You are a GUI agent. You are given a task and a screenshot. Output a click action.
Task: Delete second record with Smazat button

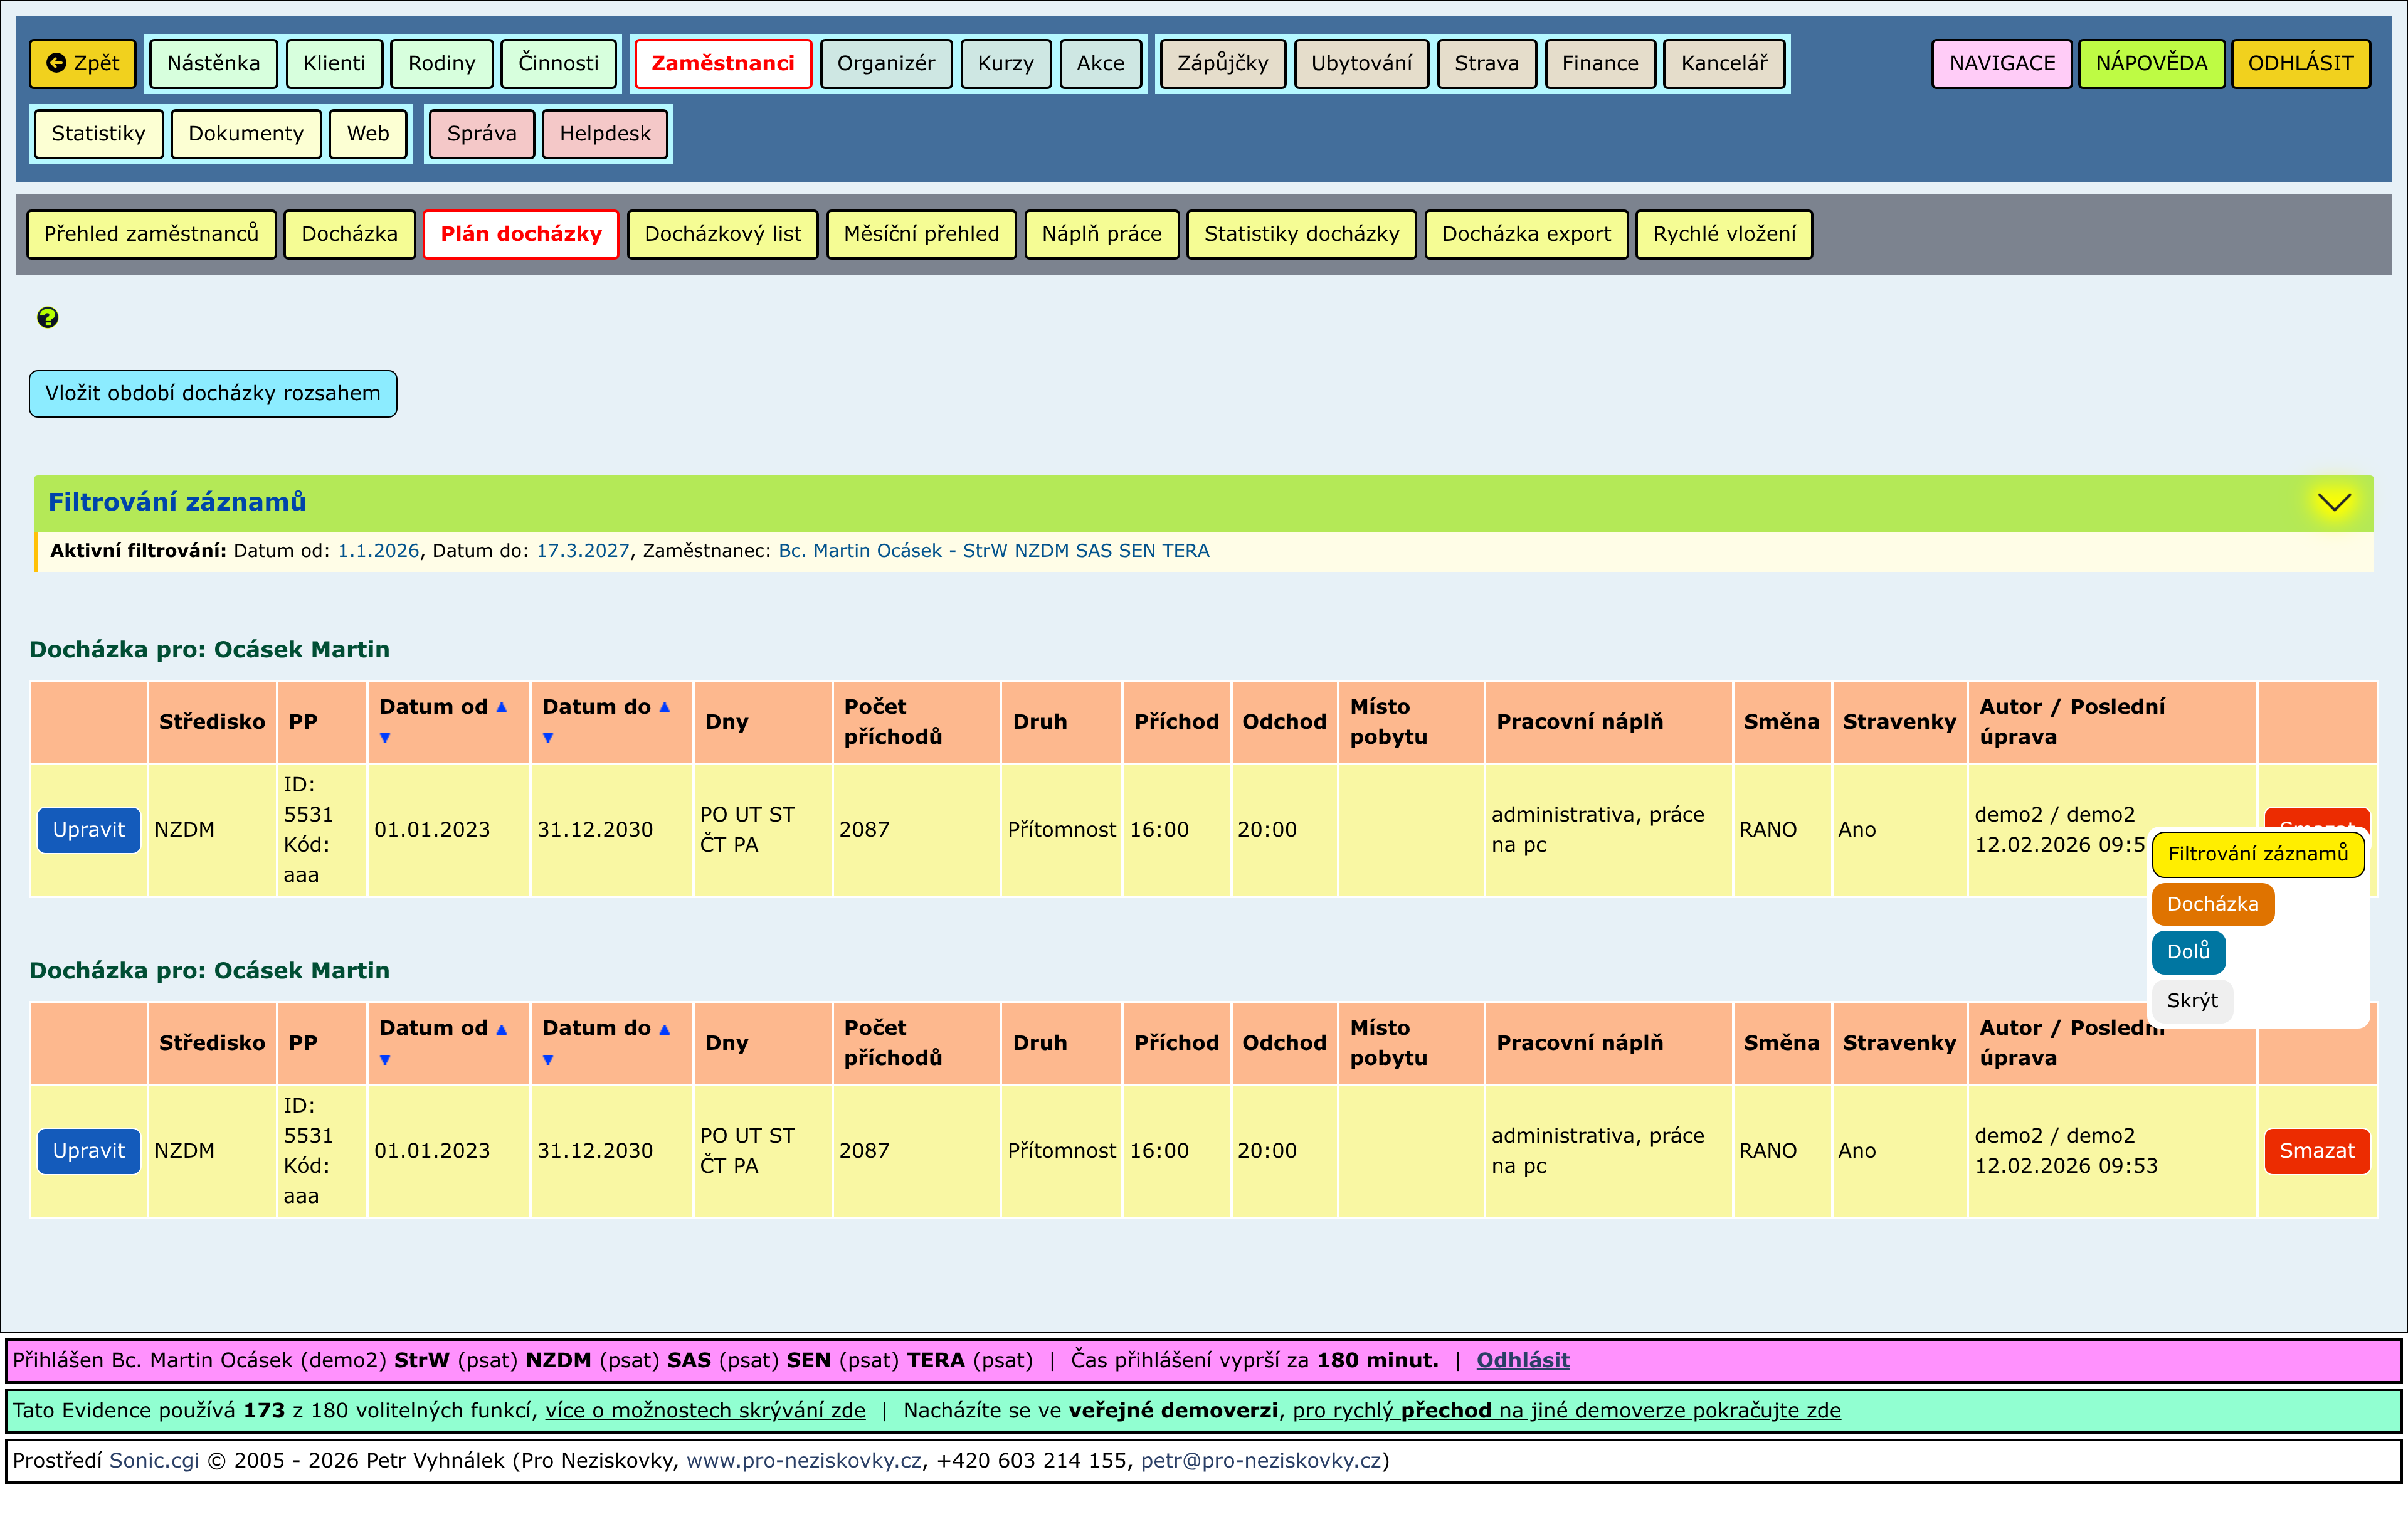click(2316, 1151)
